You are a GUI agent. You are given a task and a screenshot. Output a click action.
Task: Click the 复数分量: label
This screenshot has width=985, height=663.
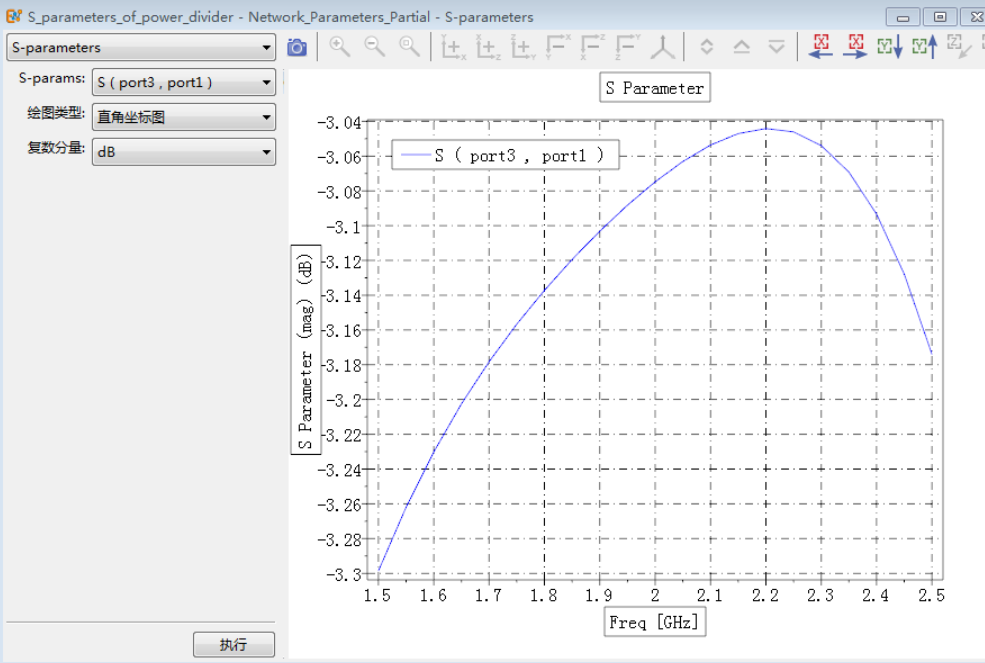56,148
